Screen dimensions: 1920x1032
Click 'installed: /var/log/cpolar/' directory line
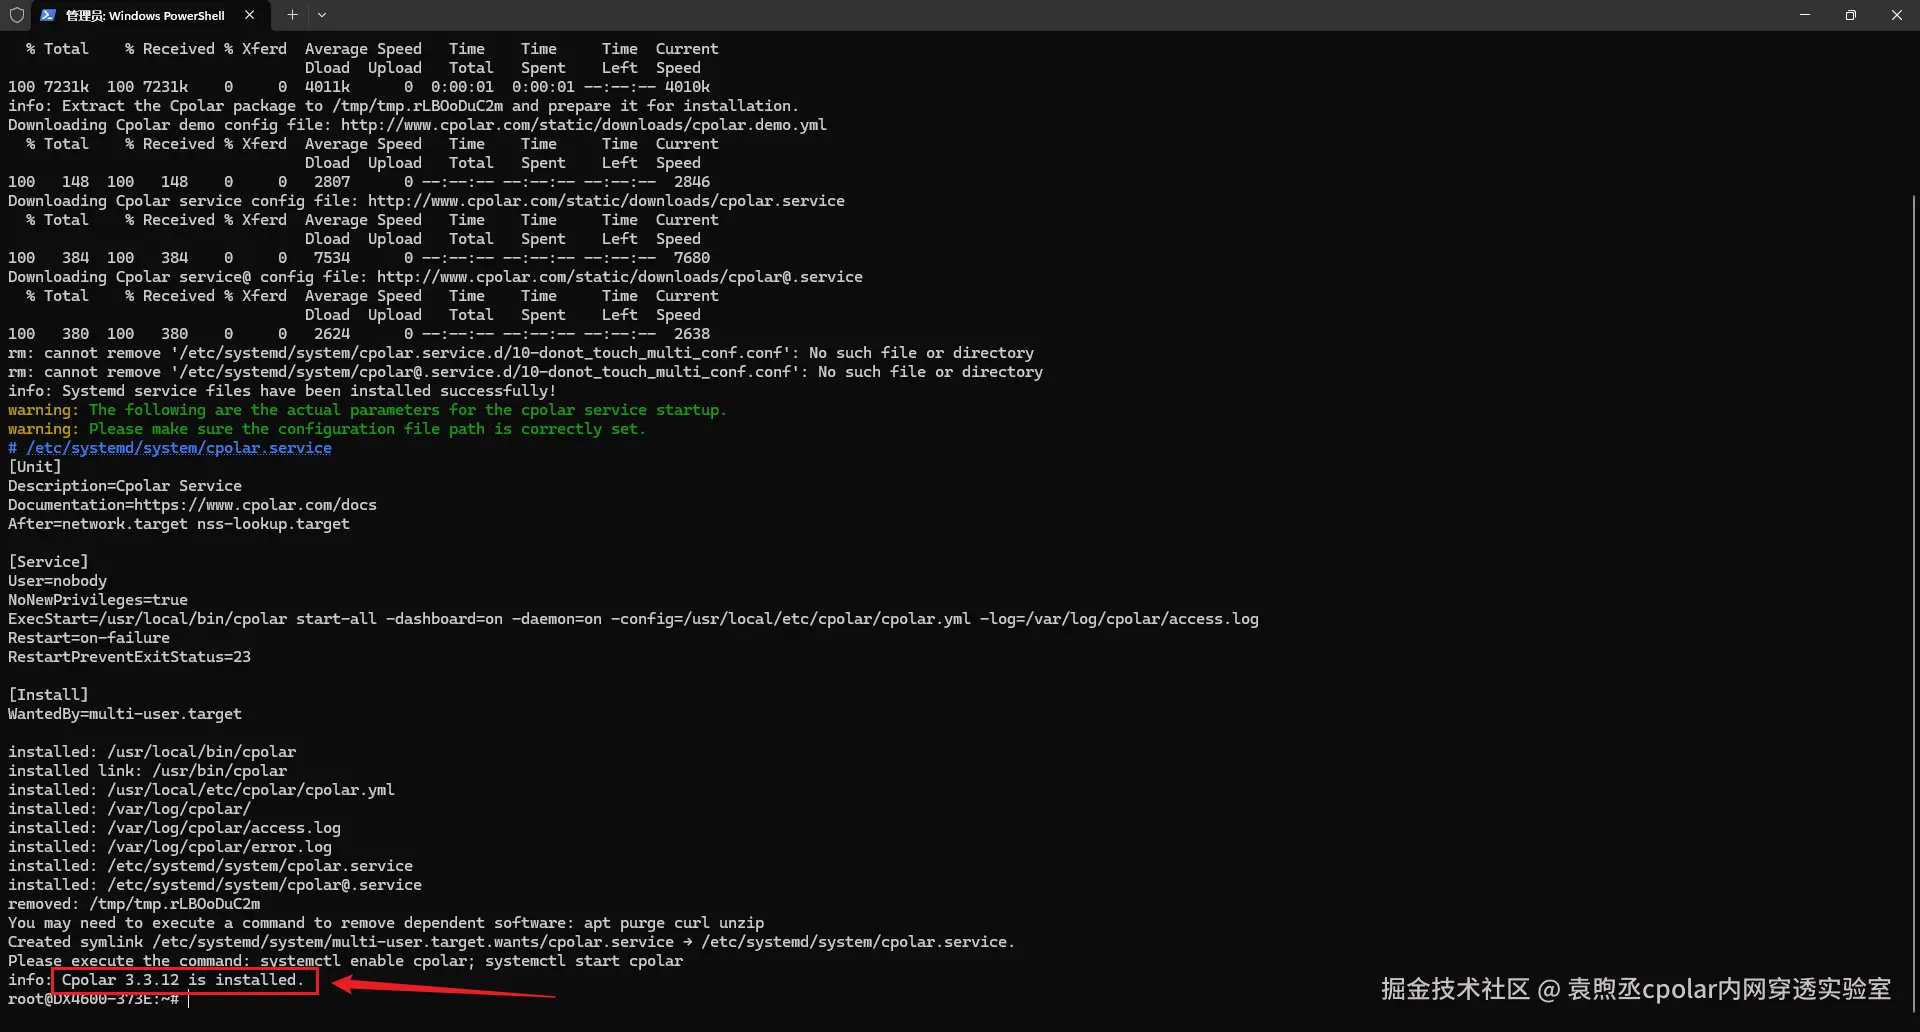pos(130,809)
